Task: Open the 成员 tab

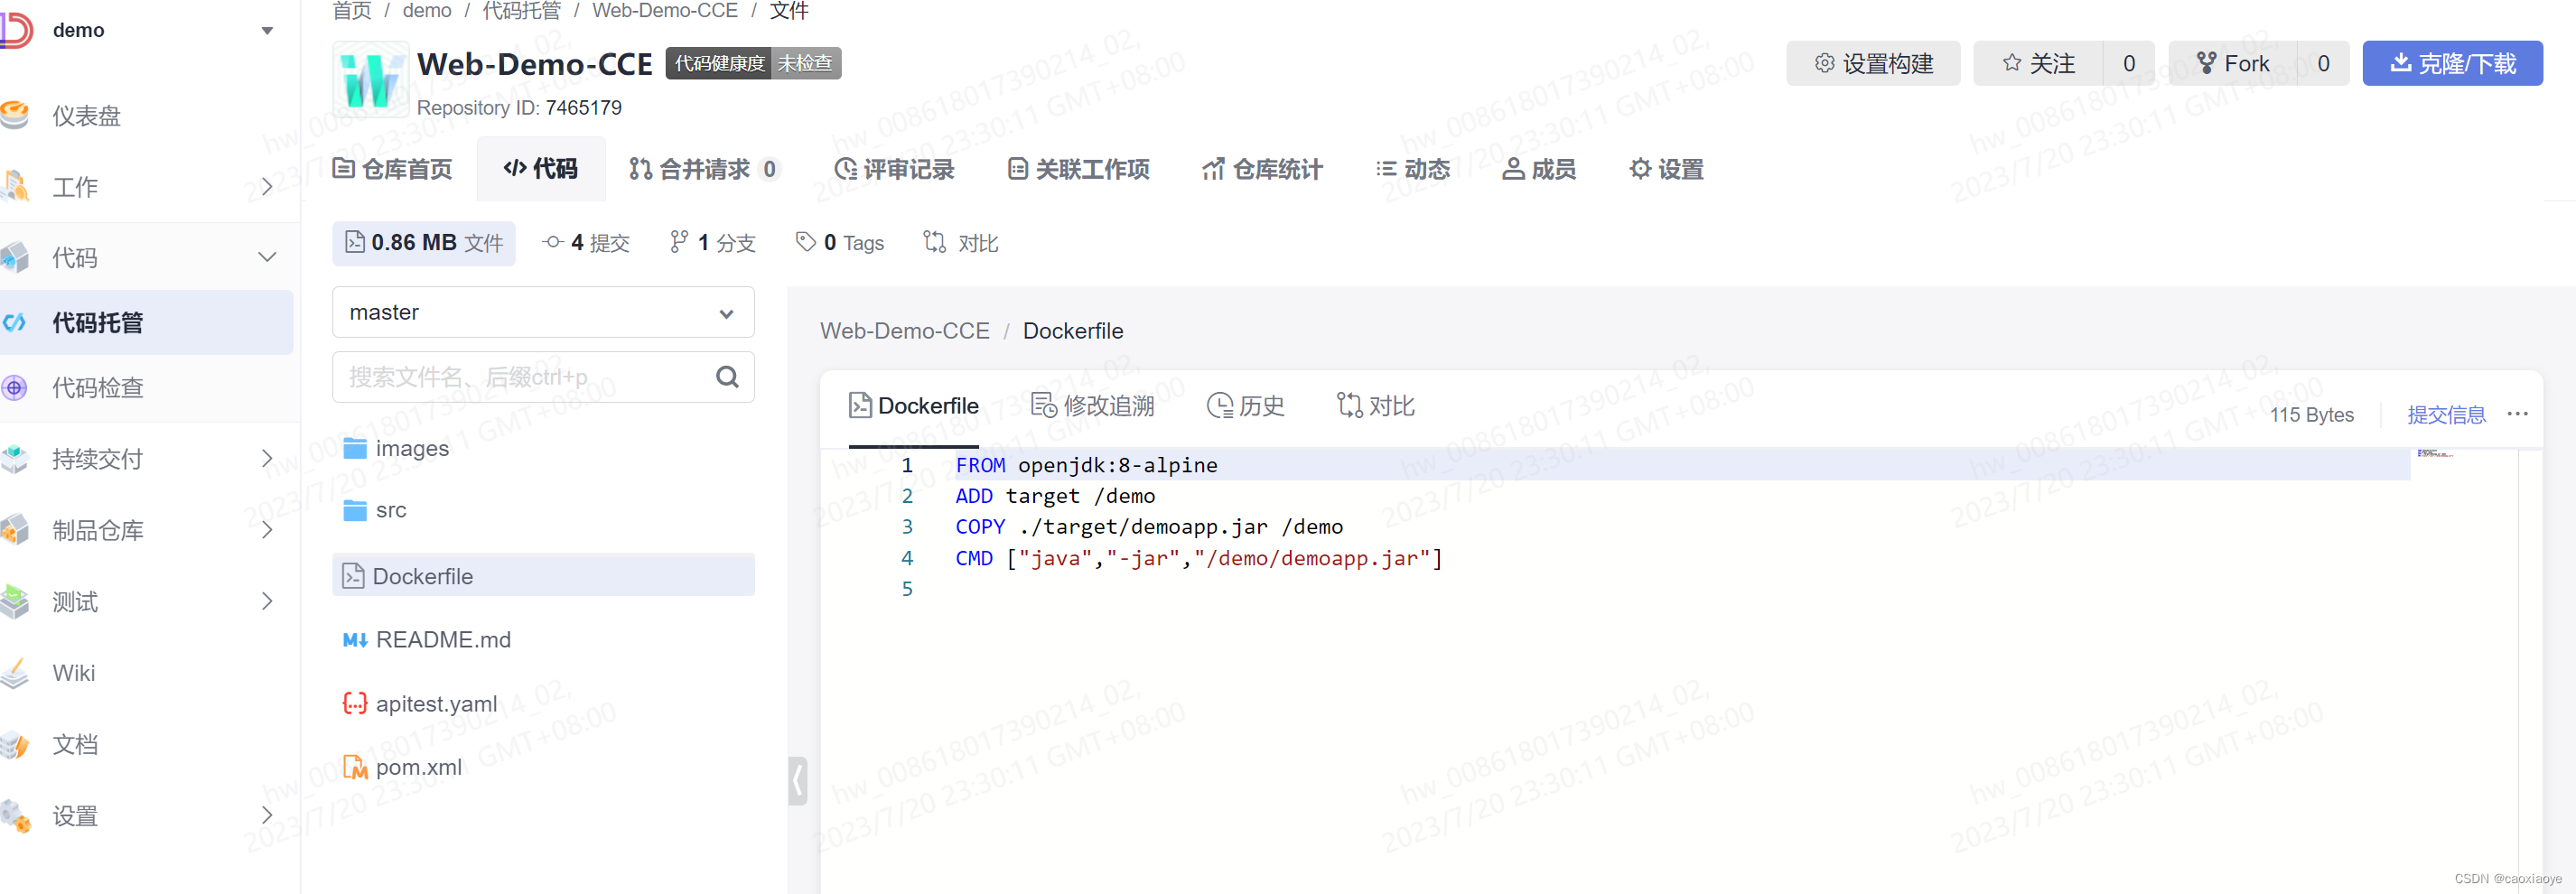Action: point(1539,169)
